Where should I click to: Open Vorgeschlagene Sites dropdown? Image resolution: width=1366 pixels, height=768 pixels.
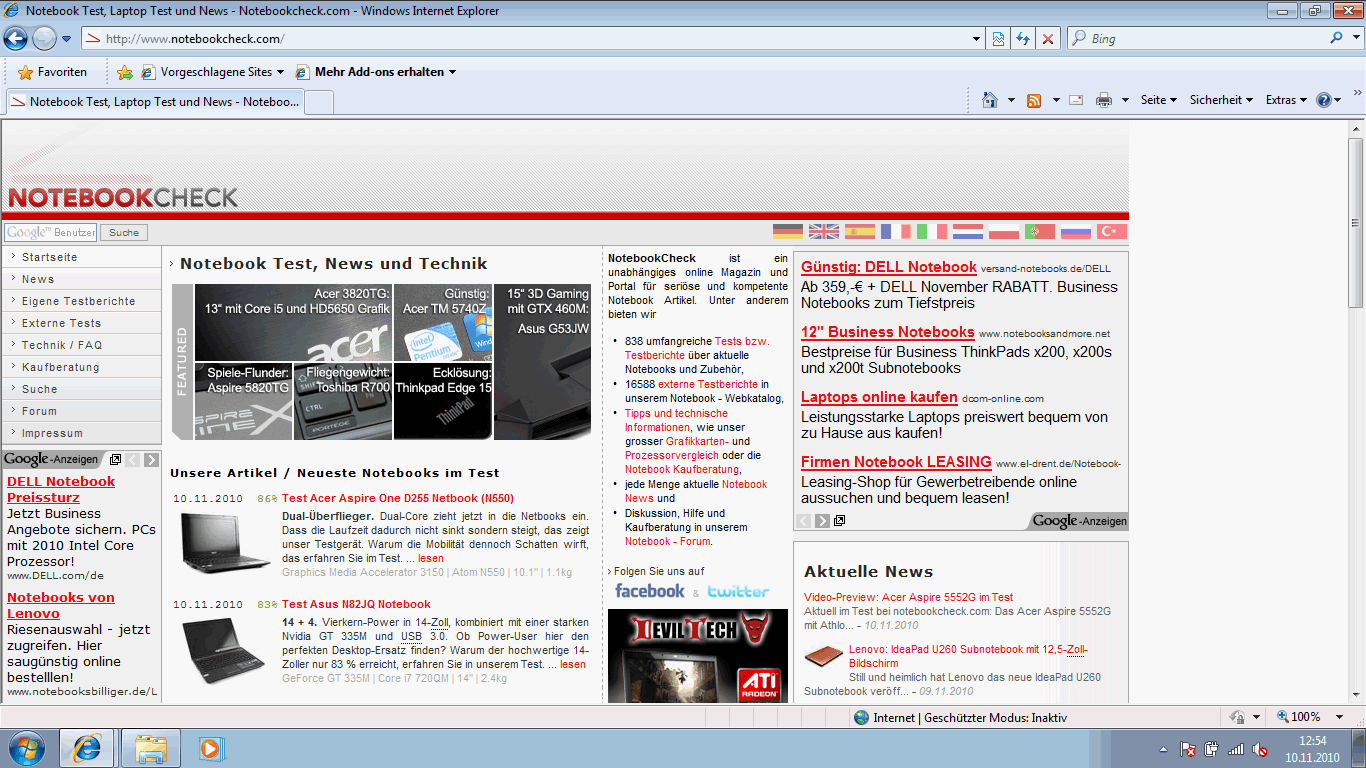tap(212, 72)
